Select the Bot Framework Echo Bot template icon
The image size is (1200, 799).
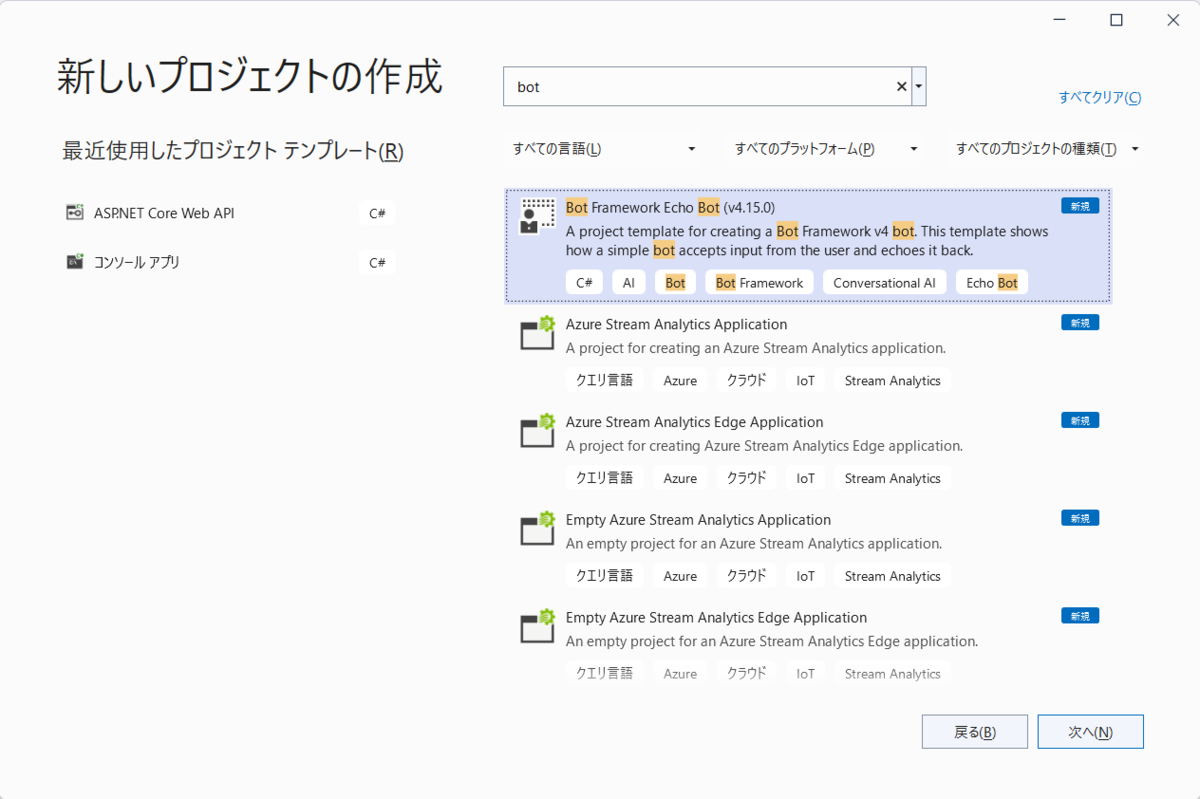pyautogui.click(x=536, y=214)
